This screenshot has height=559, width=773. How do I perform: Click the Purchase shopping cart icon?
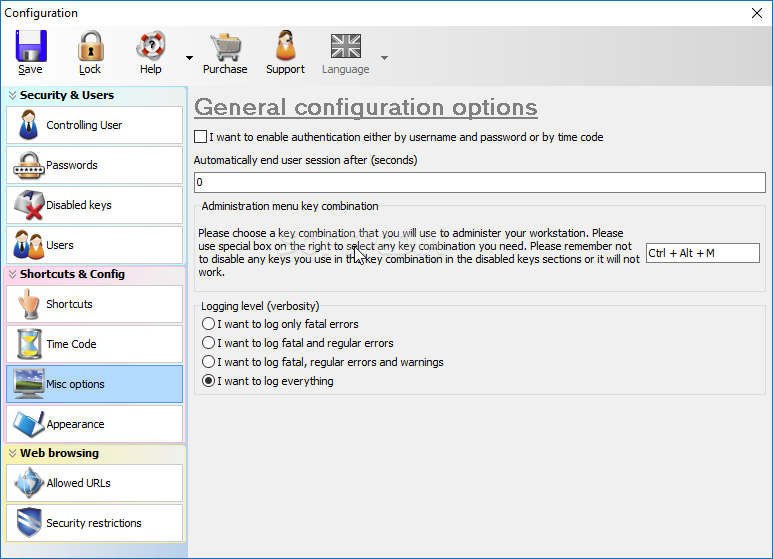tap(225, 46)
